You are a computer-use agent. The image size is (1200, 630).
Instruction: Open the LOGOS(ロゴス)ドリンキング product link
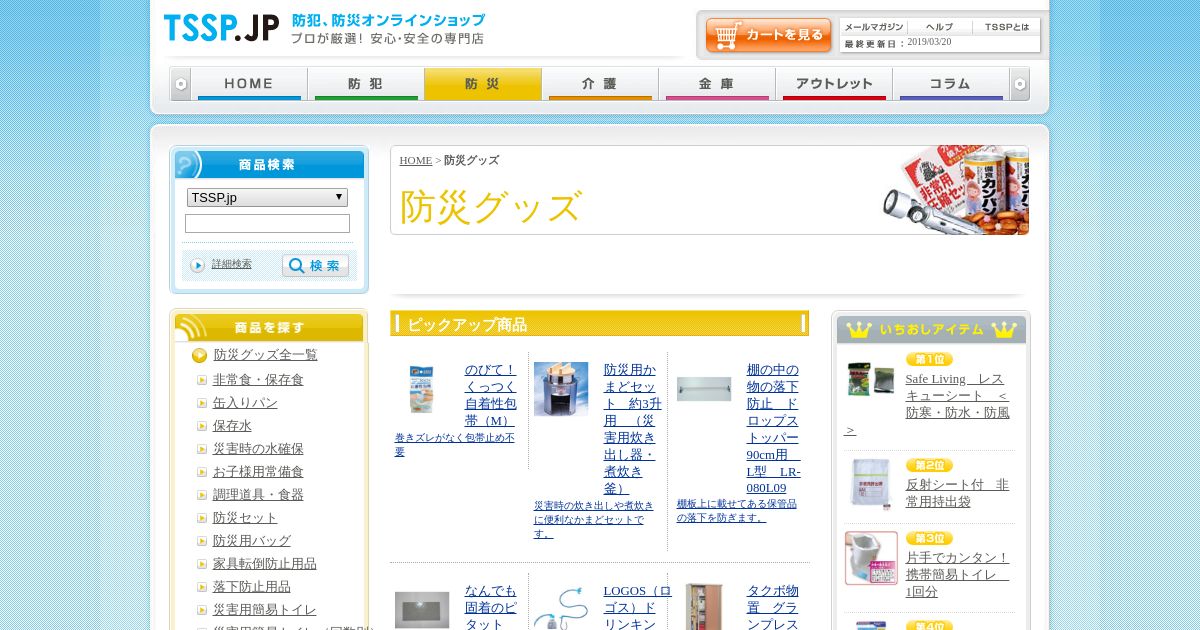637,607
